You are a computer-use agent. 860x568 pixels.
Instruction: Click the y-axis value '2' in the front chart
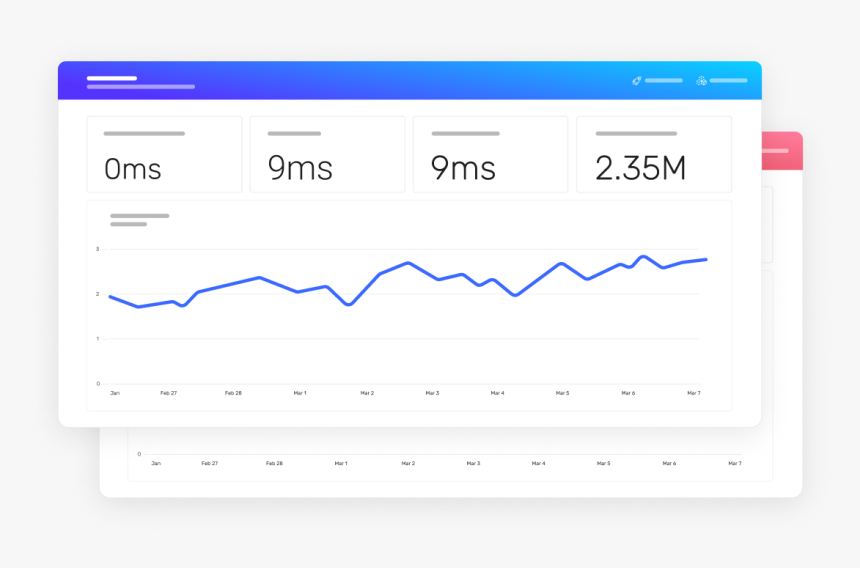pyautogui.click(x=98, y=294)
